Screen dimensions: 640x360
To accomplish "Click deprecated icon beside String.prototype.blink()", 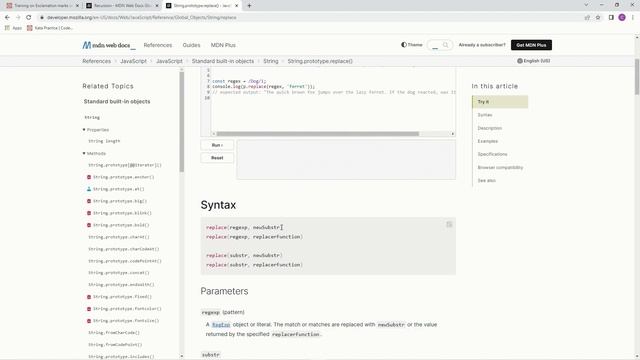I will [x=89, y=213].
